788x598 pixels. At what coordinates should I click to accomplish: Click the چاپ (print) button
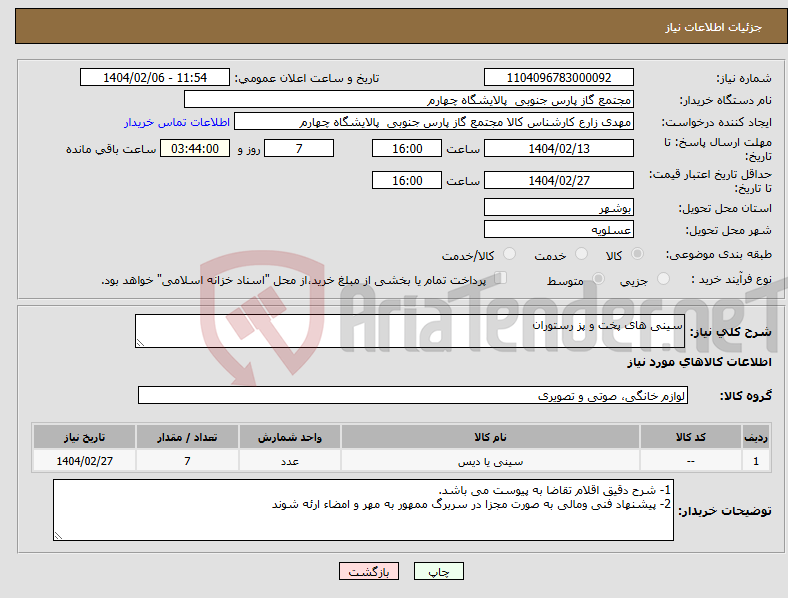tap(438, 571)
